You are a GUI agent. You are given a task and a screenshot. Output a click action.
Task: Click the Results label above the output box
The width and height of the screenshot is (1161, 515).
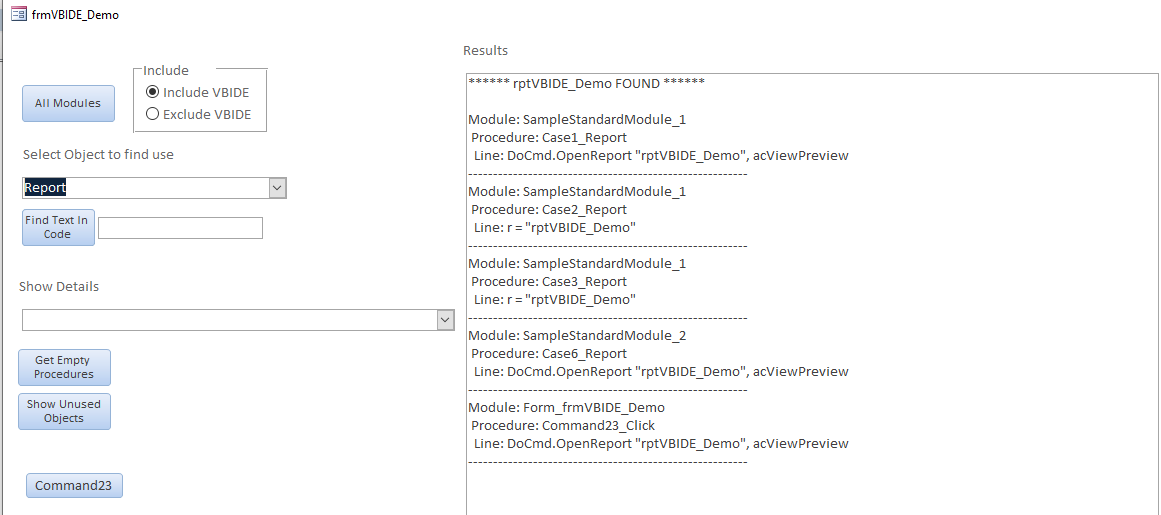485,51
